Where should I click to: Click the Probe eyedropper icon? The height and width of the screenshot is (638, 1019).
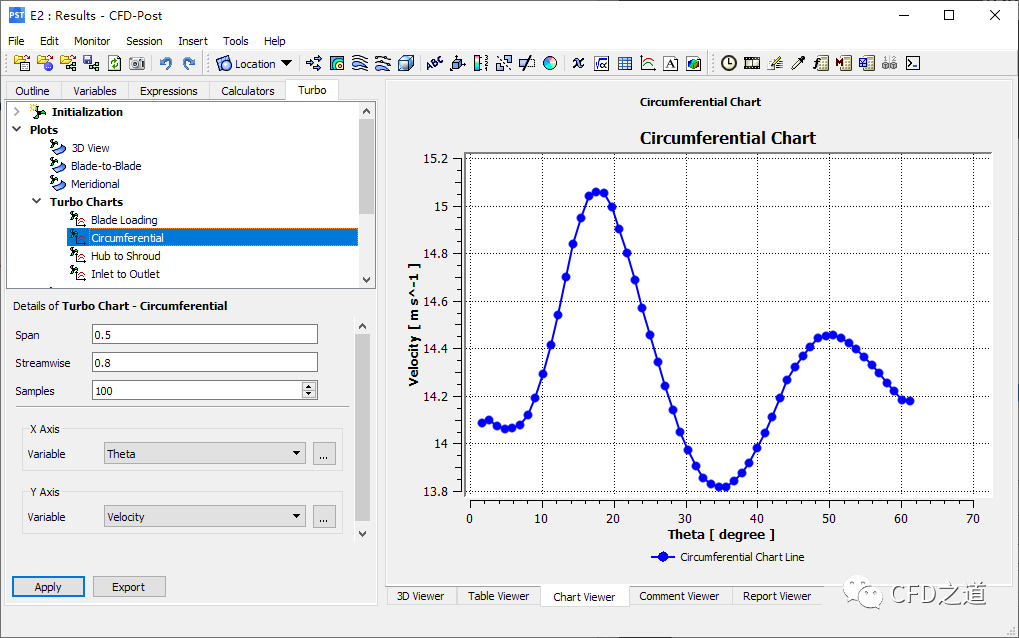pos(798,63)
